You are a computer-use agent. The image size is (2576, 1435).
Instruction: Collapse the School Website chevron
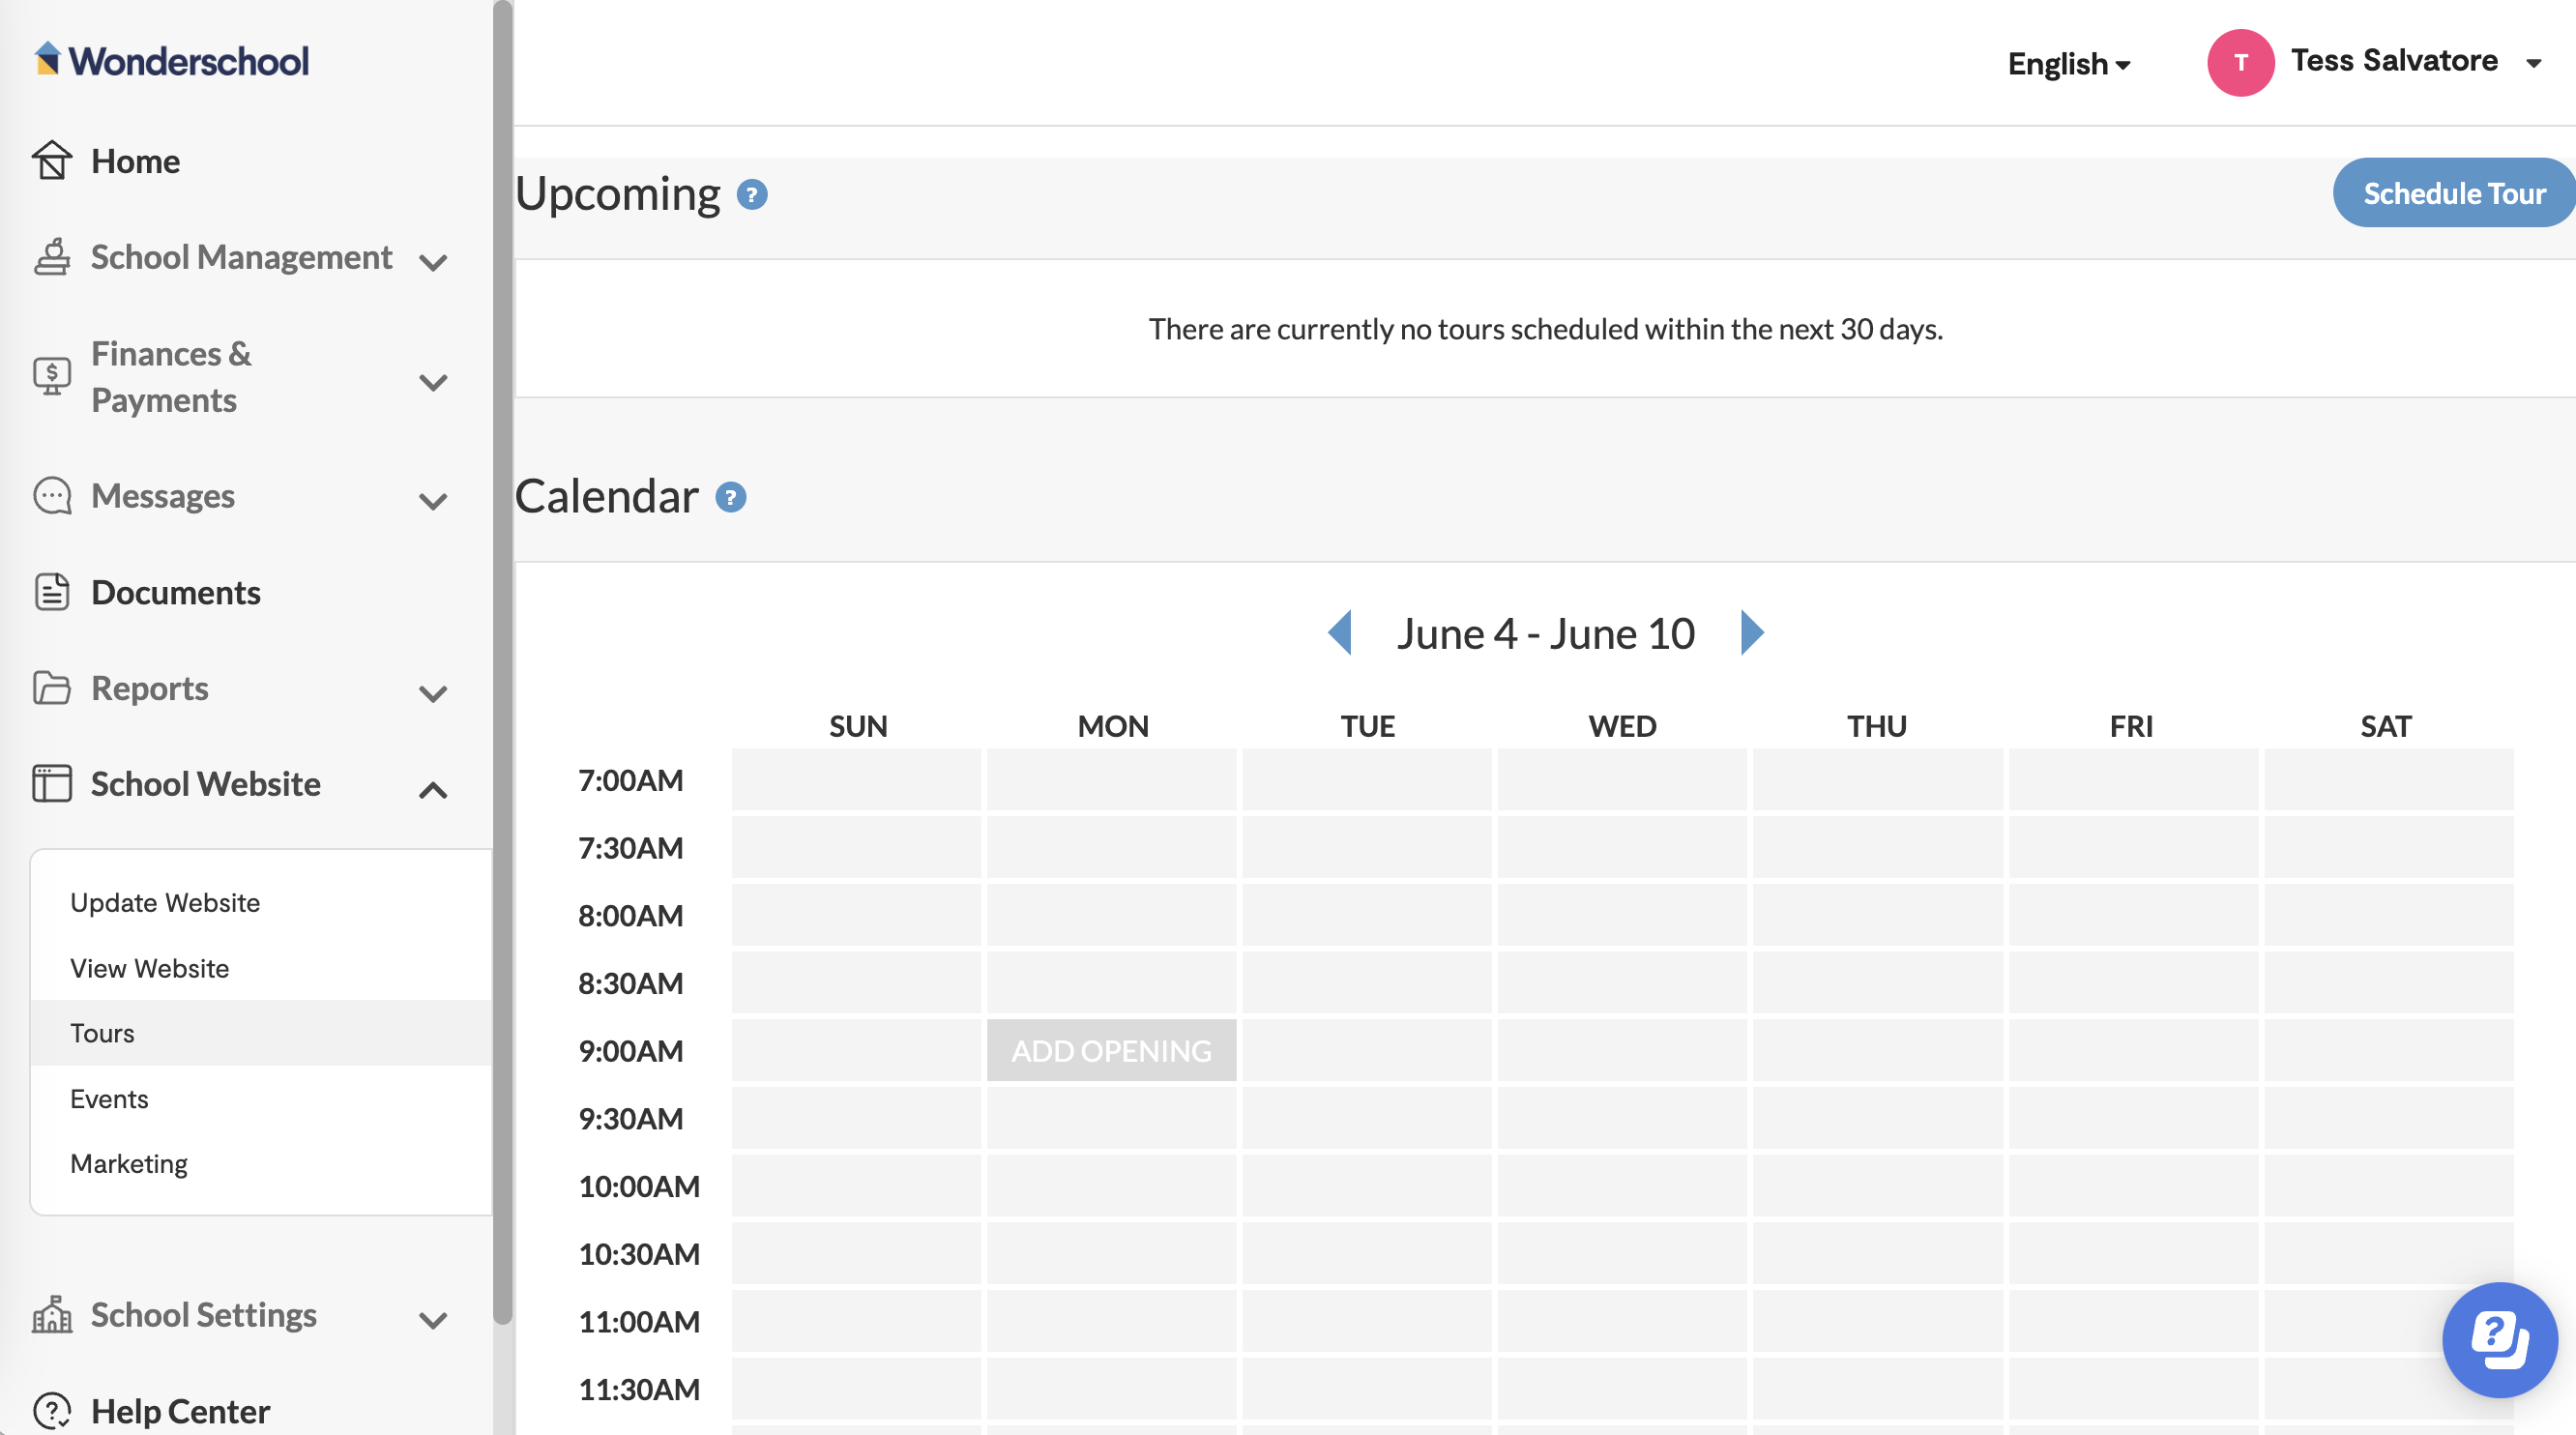pyautogui.click(x=433, y=790)
